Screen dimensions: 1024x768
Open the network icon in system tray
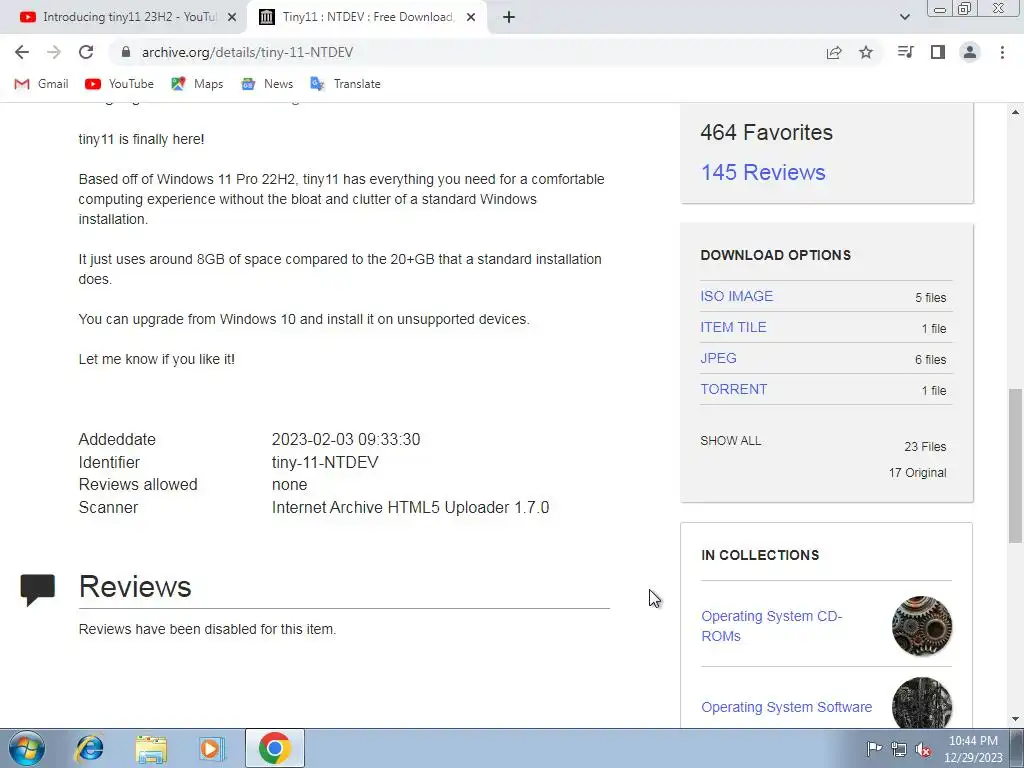click(x=899, y=749)
